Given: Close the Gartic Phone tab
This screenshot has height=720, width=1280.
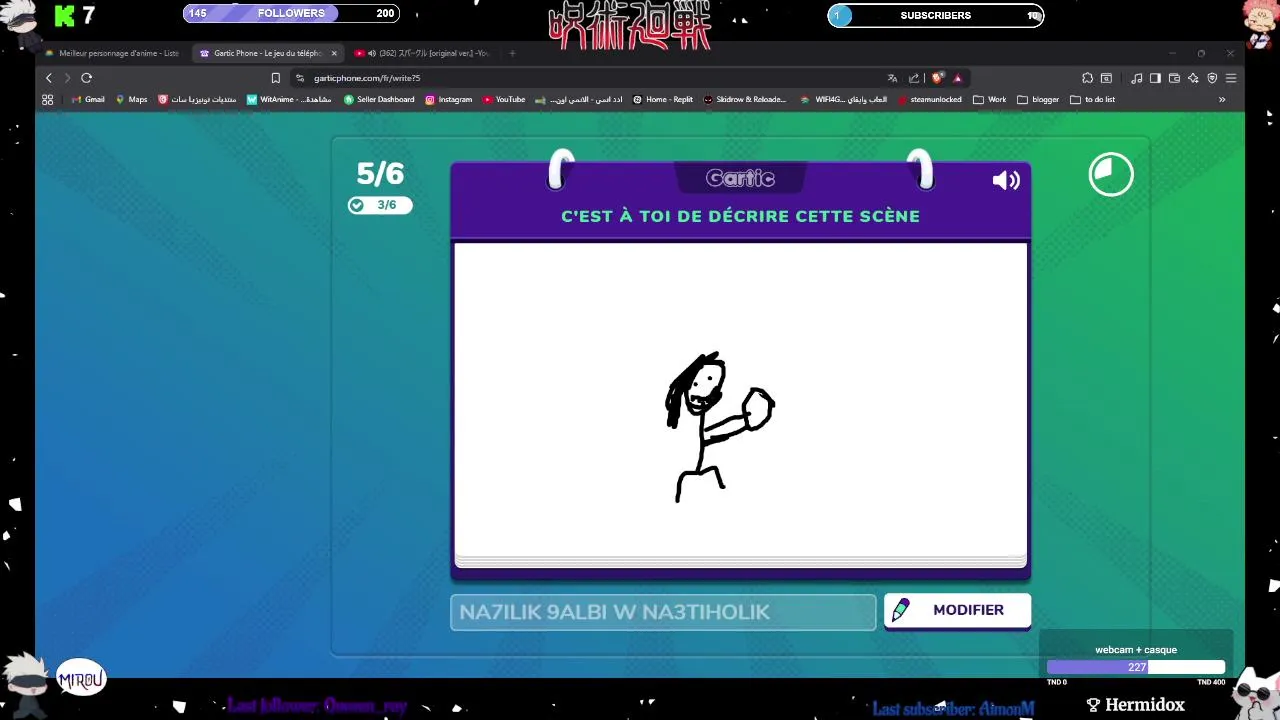Looking at the screenshot, I should click(x=334, y=53).
